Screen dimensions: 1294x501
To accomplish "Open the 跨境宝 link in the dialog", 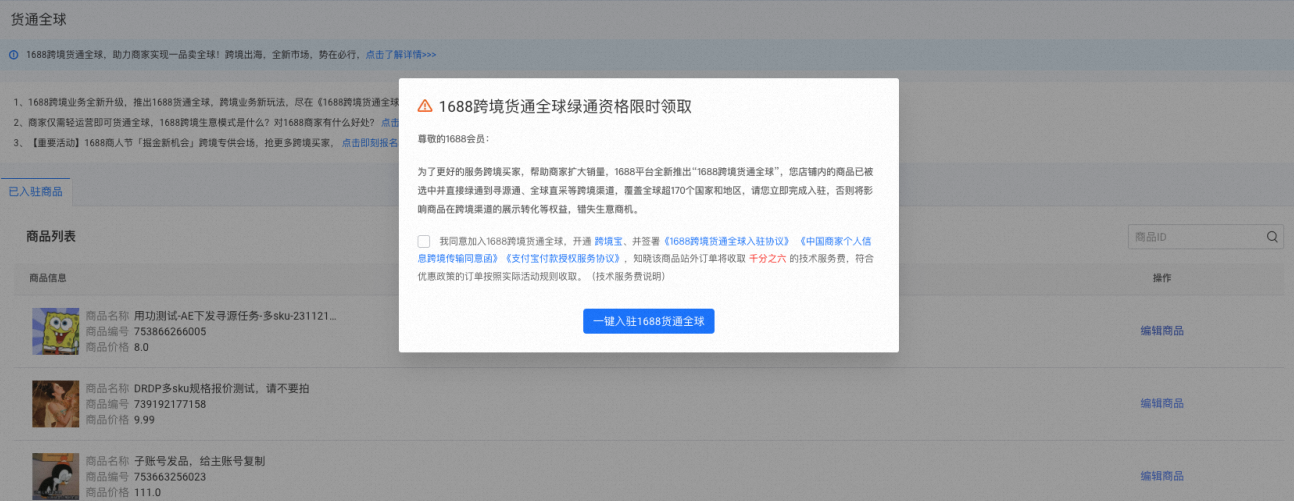I will click(608, 241).
